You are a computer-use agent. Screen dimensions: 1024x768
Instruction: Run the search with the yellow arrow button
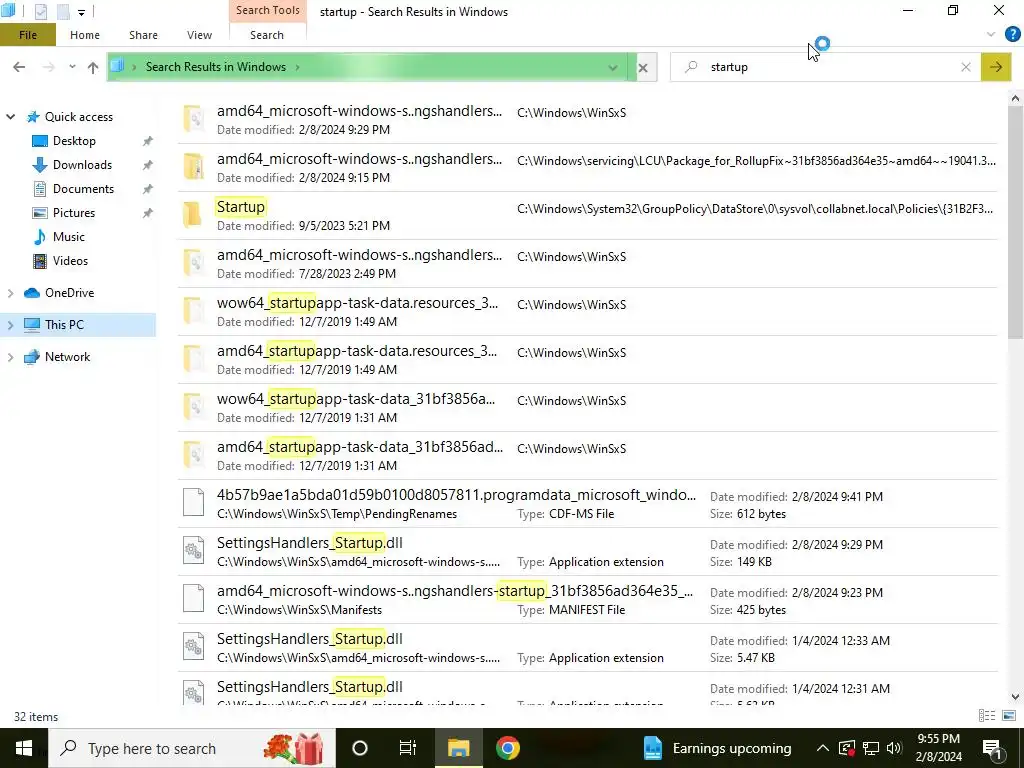(x=996, y=67)
